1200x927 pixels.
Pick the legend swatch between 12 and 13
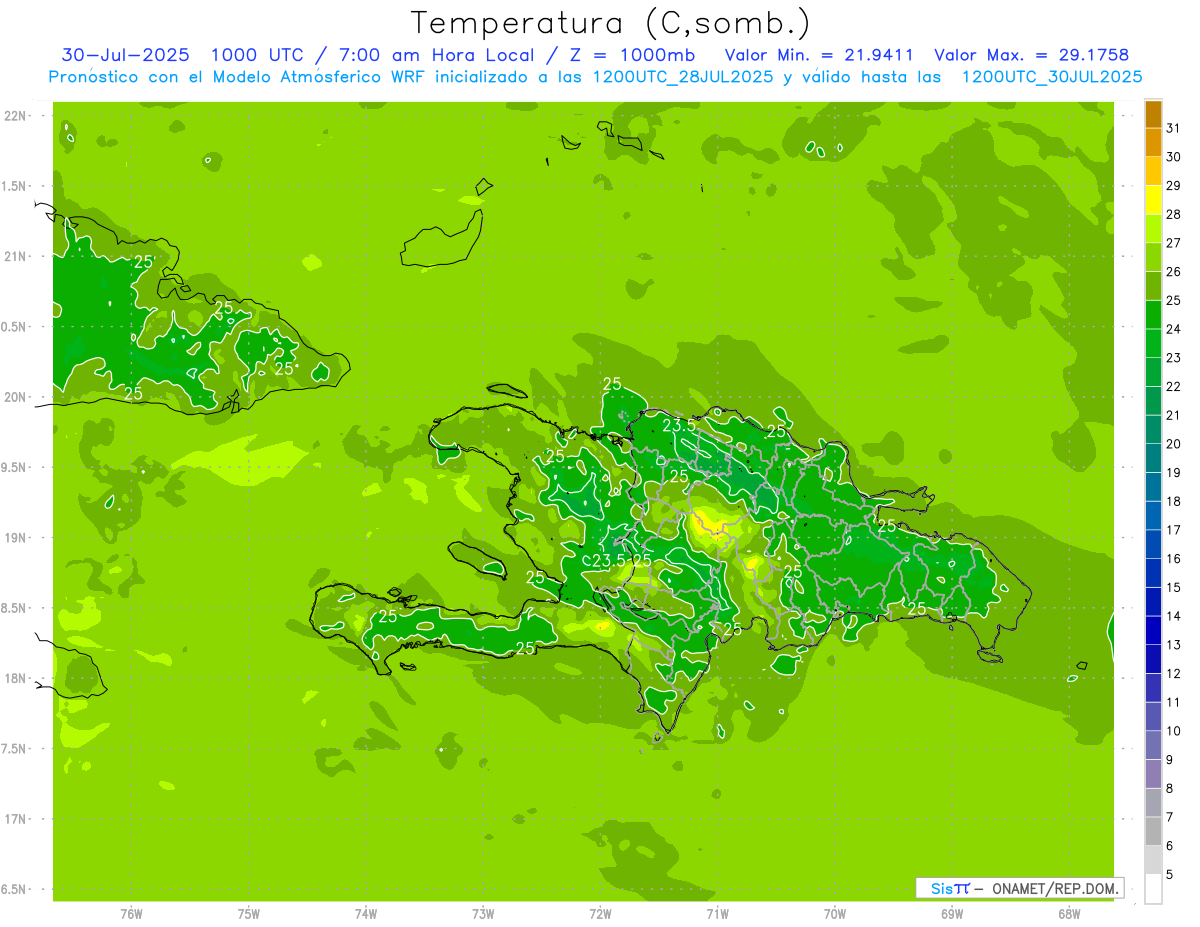[1153, 660]
